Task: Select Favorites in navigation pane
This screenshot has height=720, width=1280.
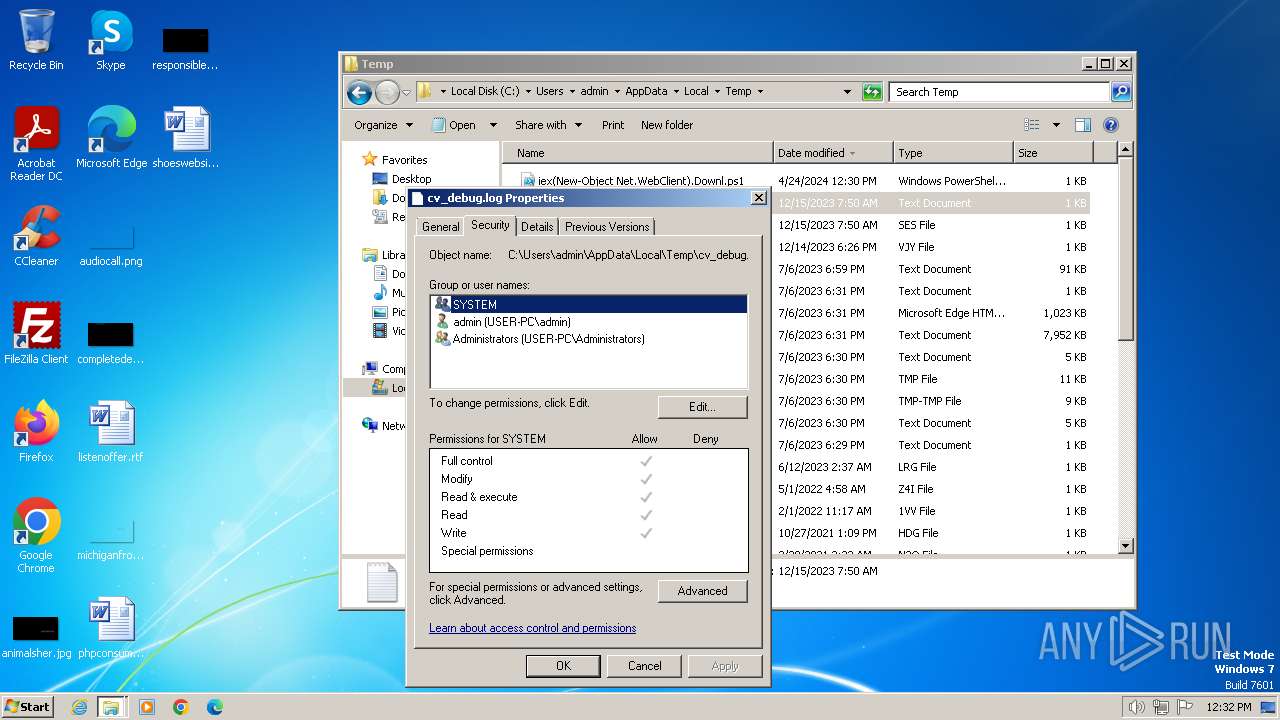Action: click(404, 160)
